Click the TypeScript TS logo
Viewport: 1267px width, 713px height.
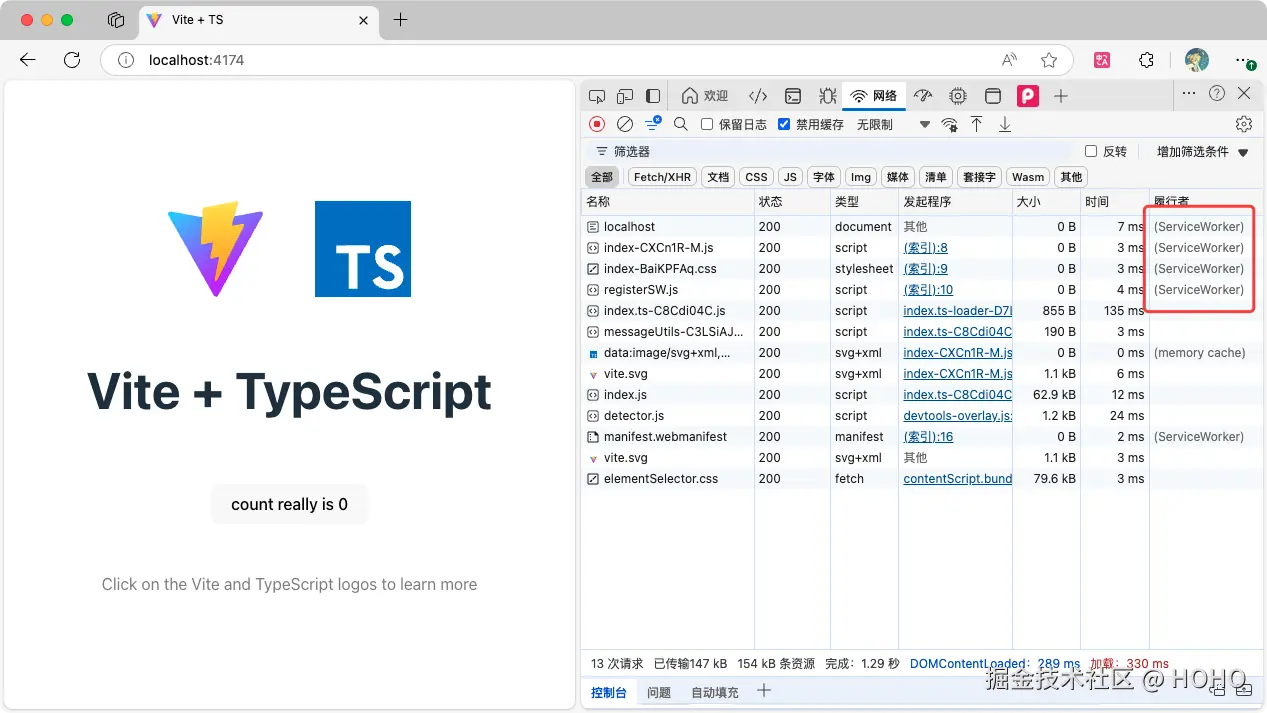(363, 249)
